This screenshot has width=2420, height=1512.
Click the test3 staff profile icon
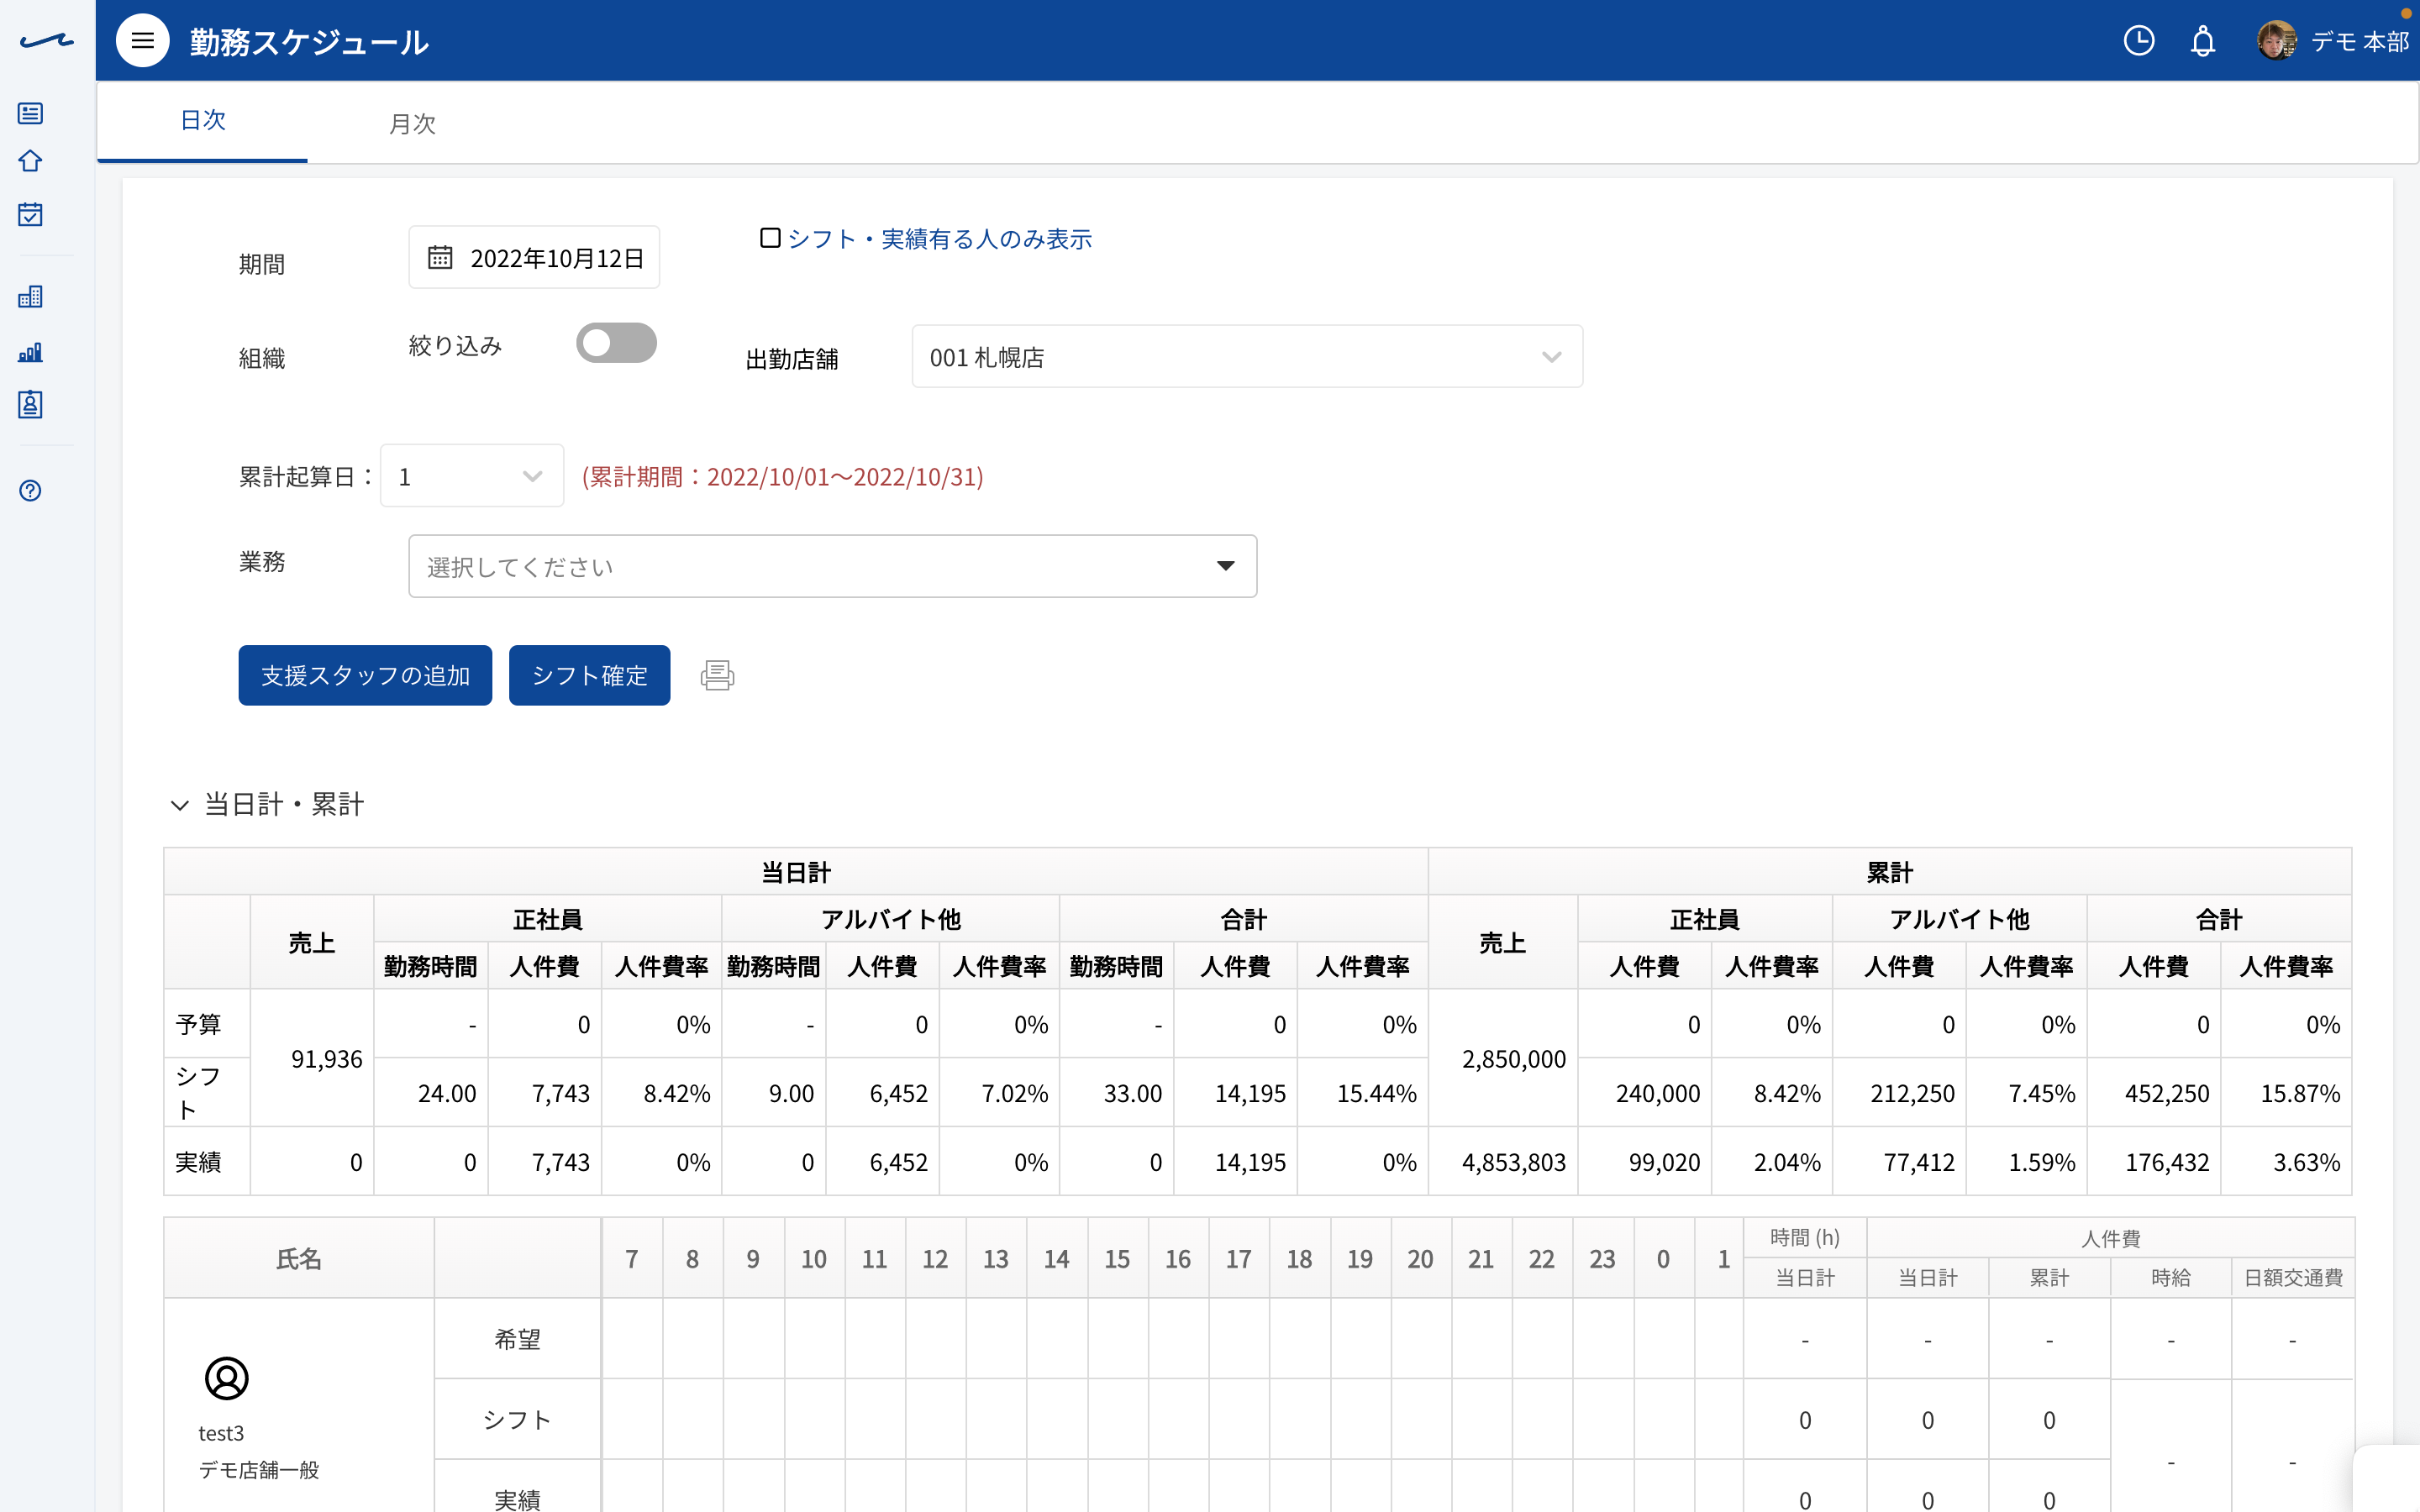pyautogui.click(x=227, y=1378)
